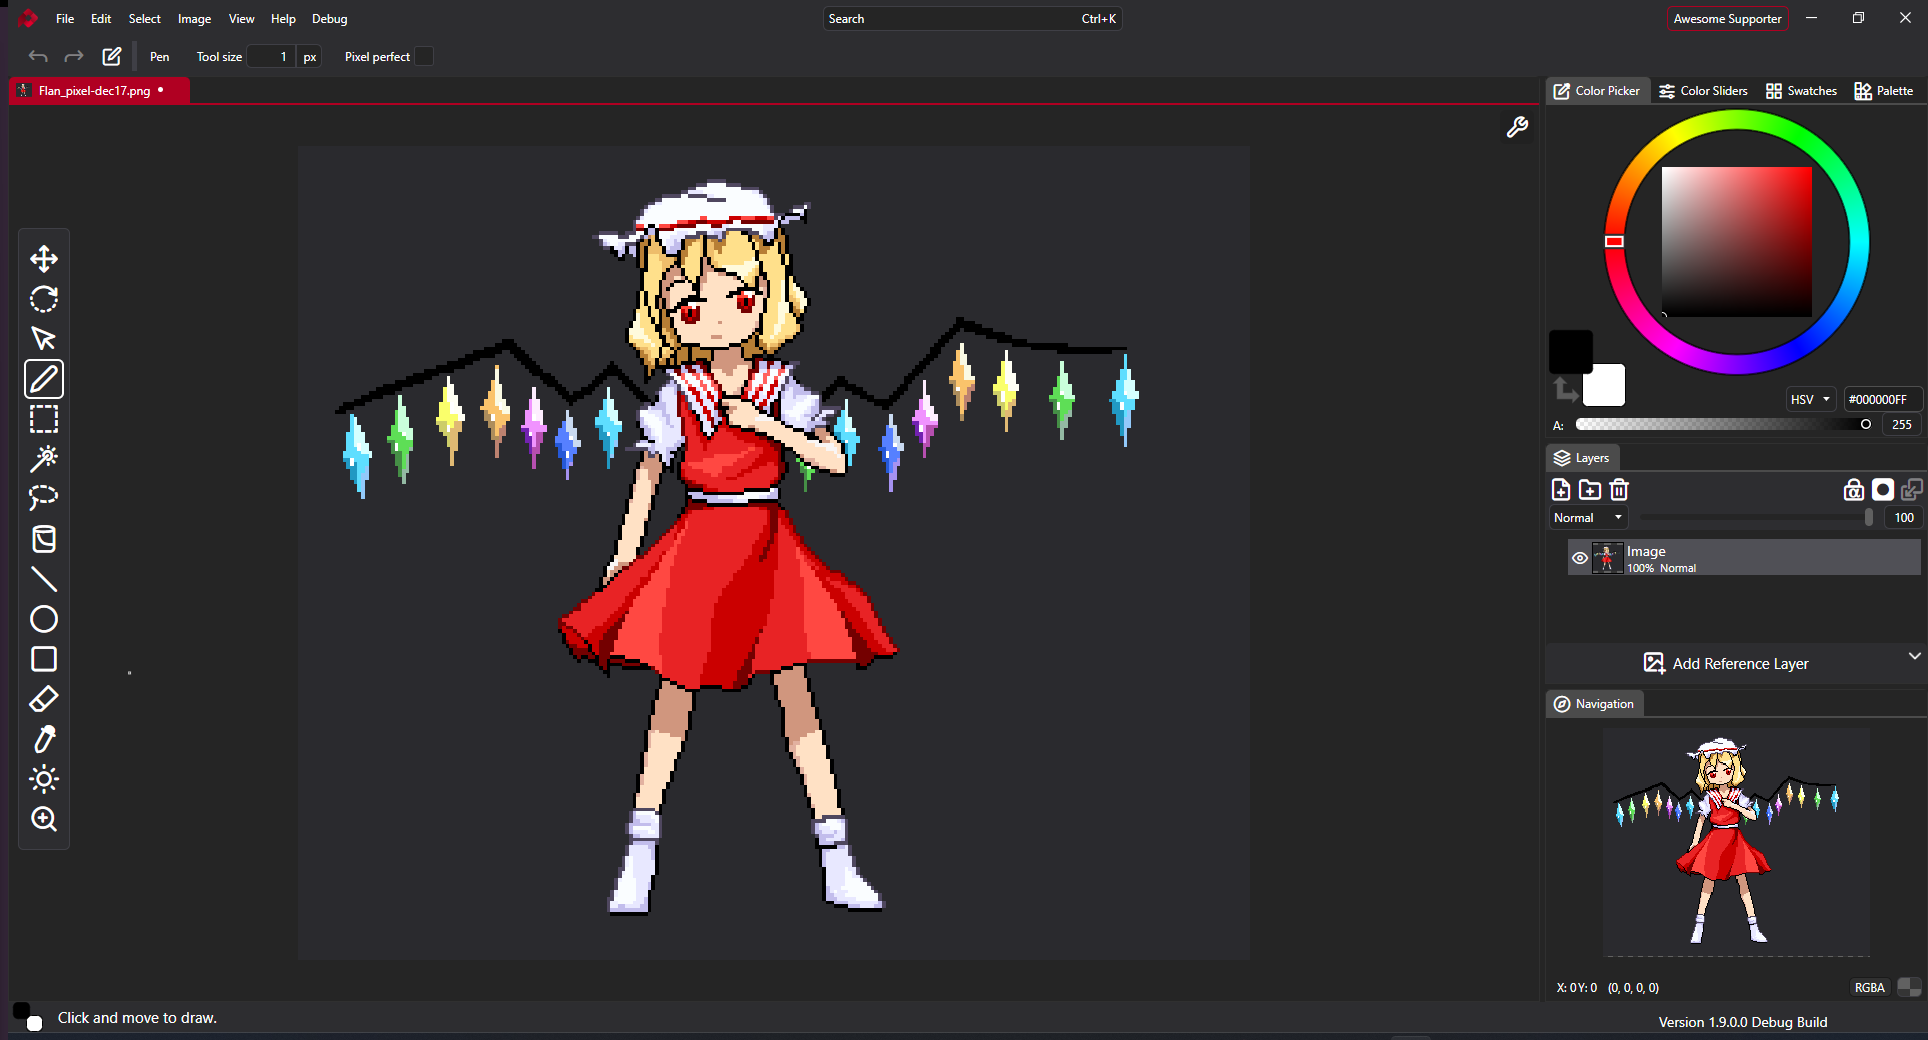Toggle the layer mask option

coord(1883,490)
